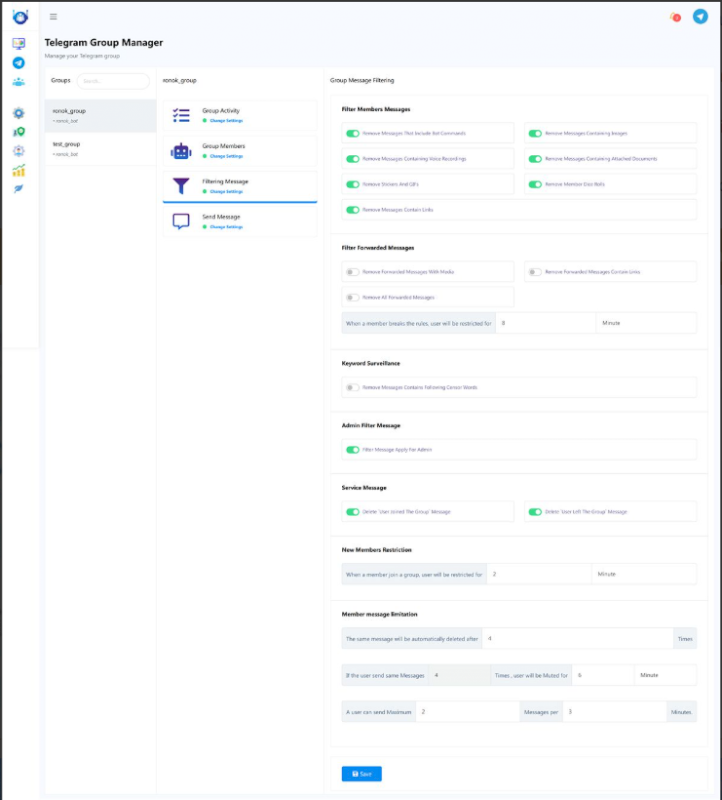Click the Groups search field
Viewport: 722px width, 800px height.
click(113, 81)
